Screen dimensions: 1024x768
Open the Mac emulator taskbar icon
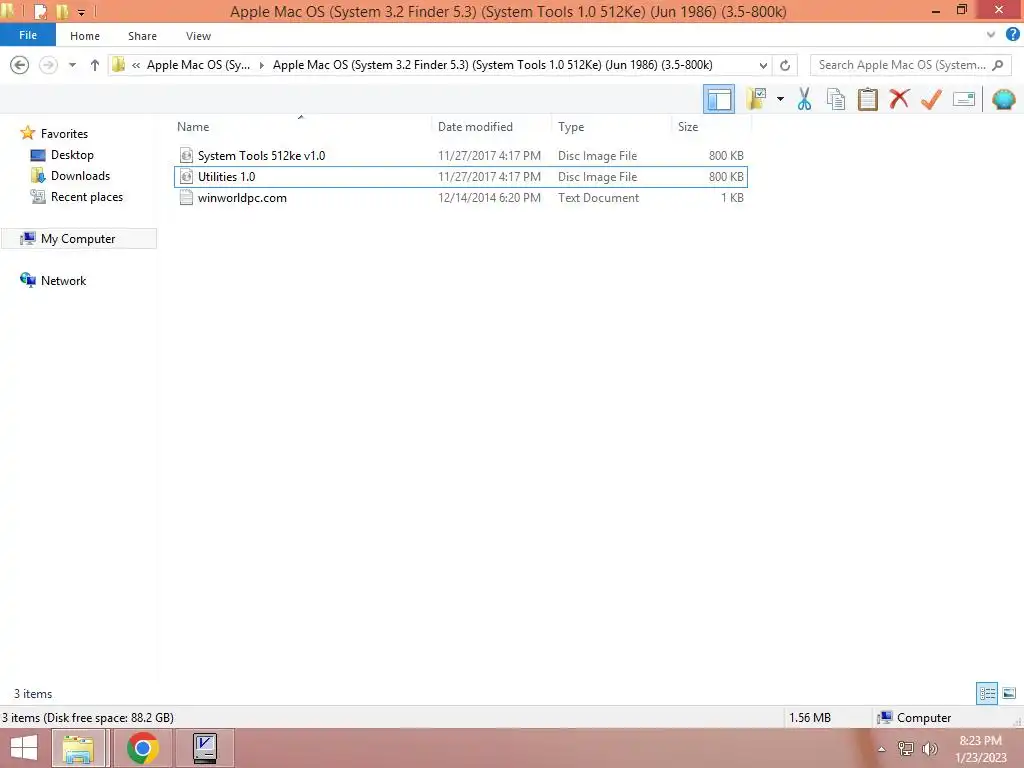204,748
